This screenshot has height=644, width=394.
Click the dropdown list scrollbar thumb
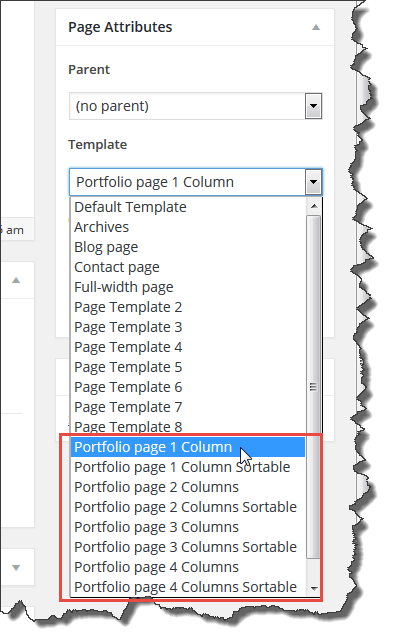tap(313, 386)
